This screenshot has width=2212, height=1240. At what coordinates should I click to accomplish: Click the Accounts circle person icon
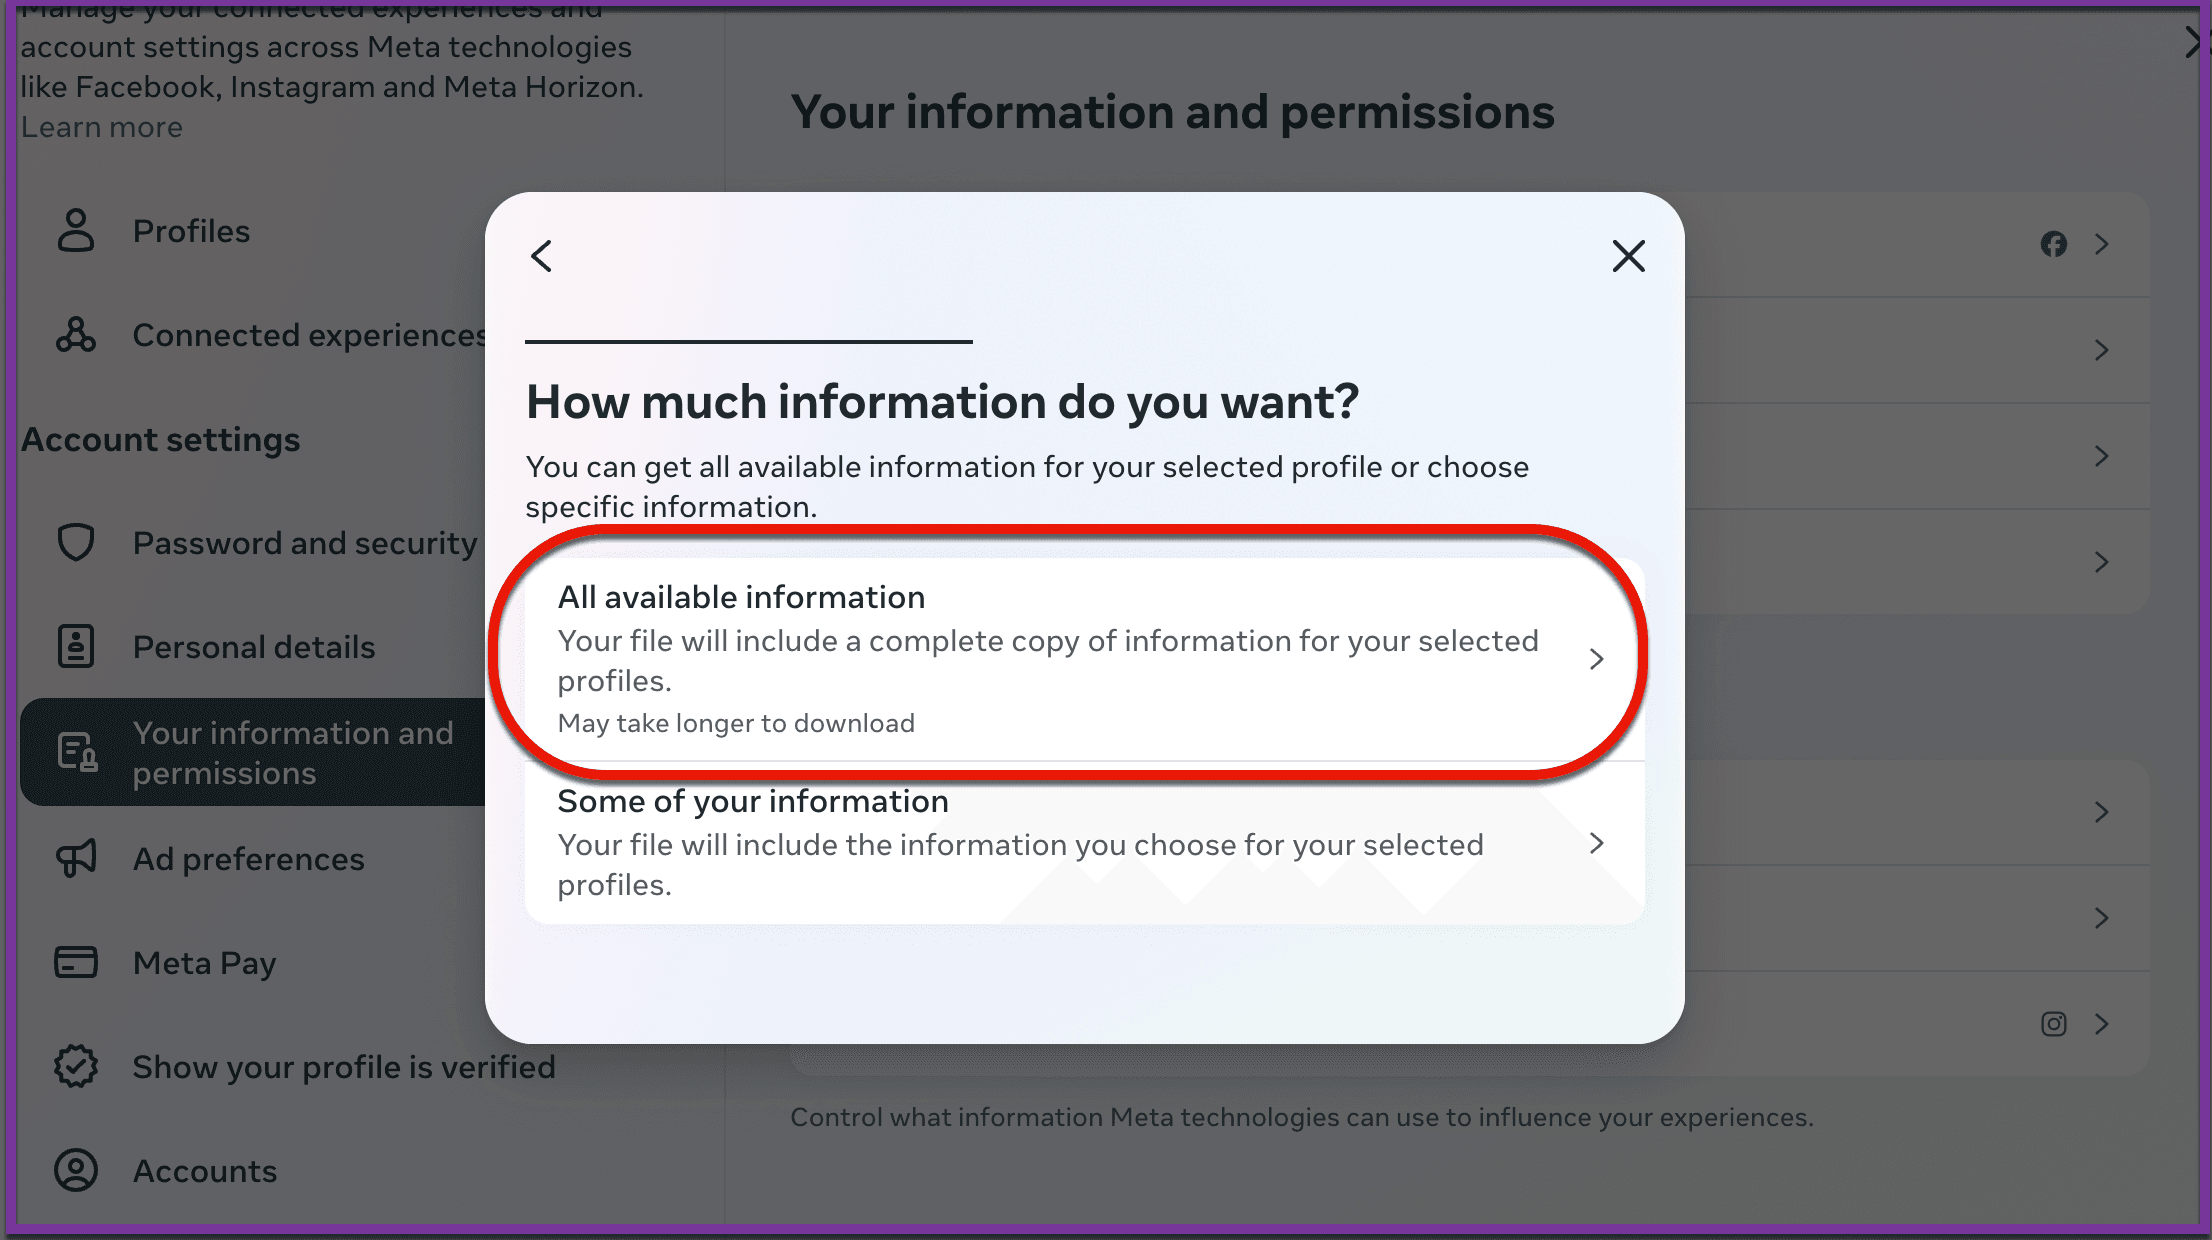(x=76, y=1170)
